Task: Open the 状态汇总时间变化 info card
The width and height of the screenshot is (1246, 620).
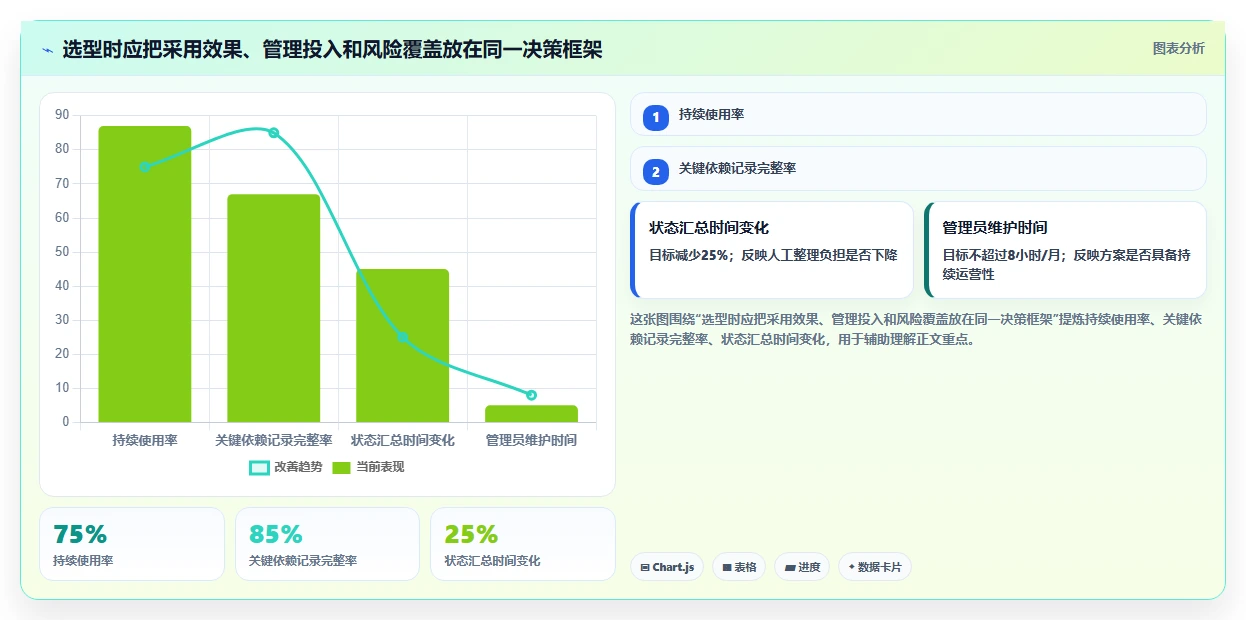Action: [772, 250]
